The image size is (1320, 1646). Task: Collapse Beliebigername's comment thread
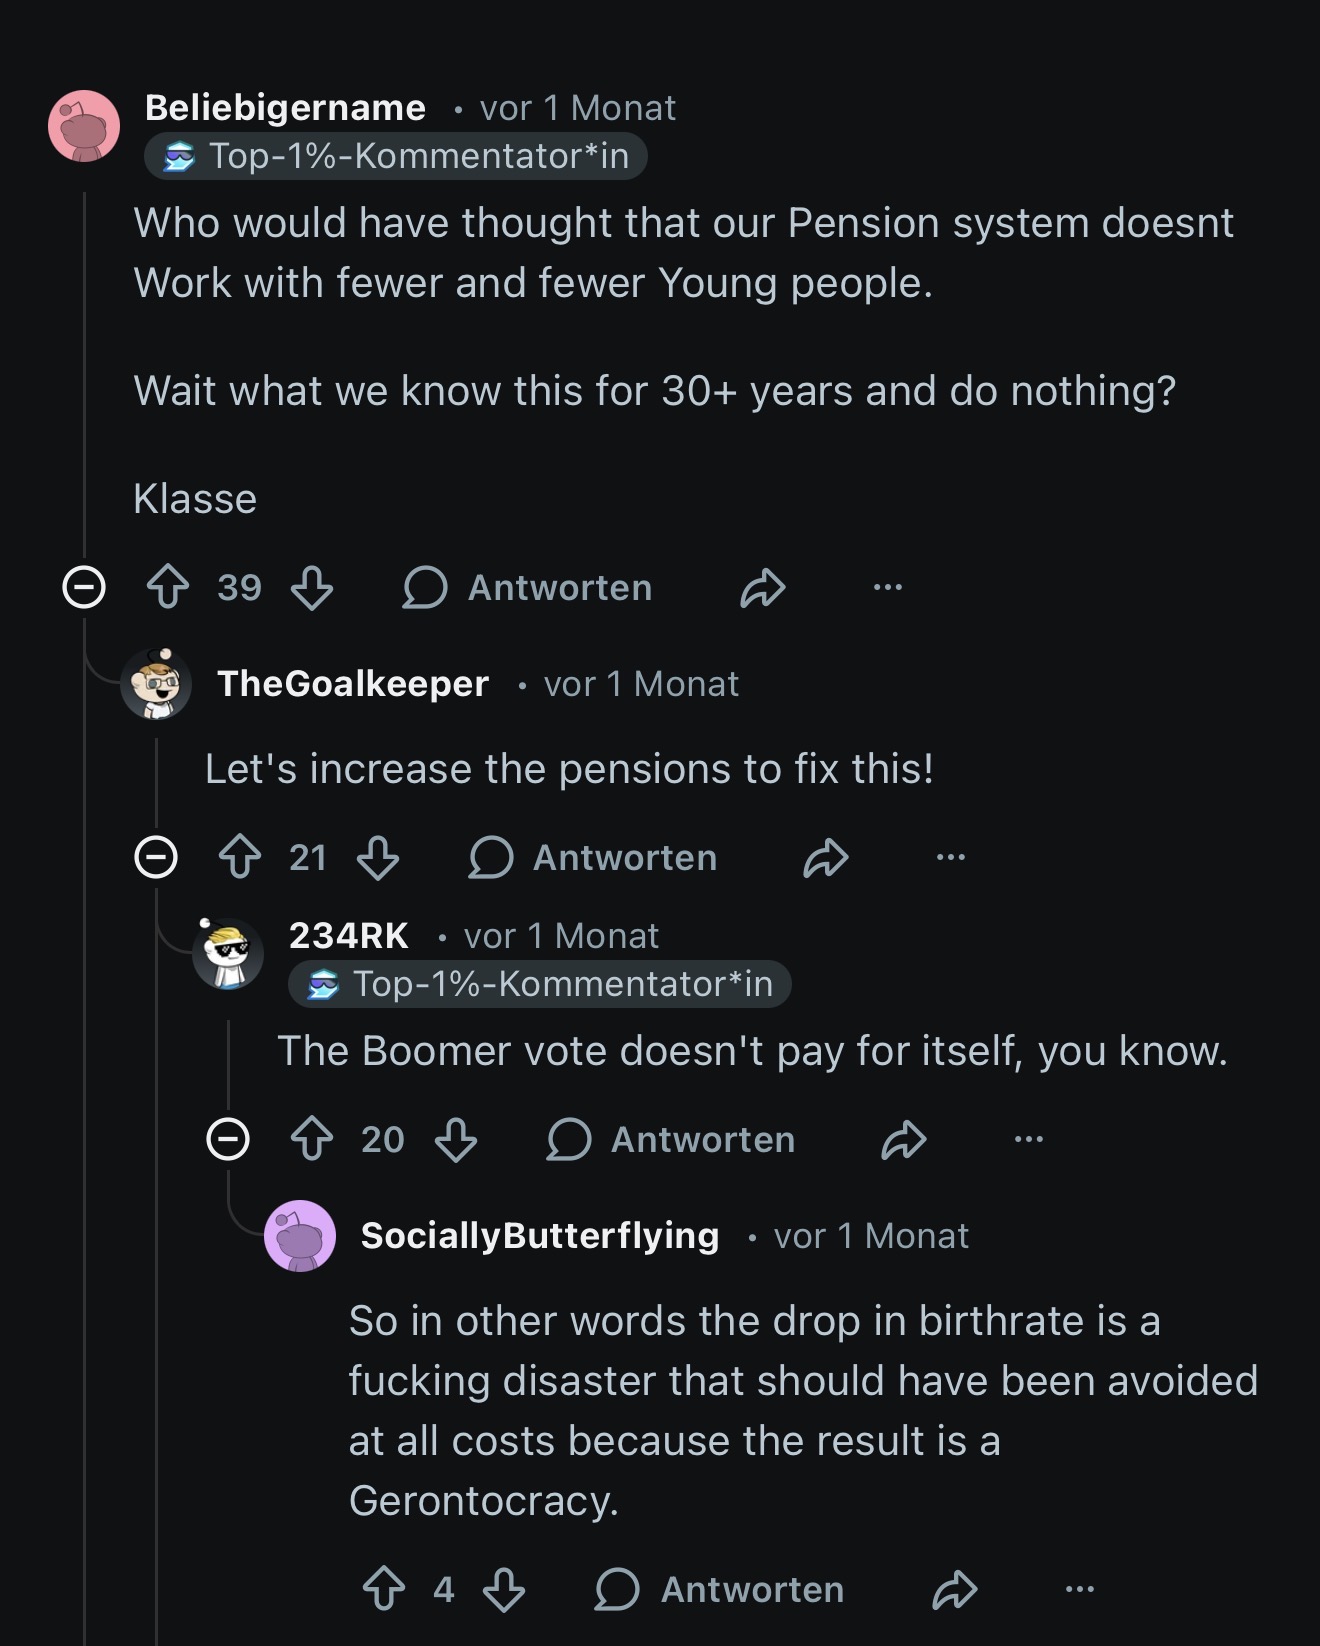[x=84, y=588]
